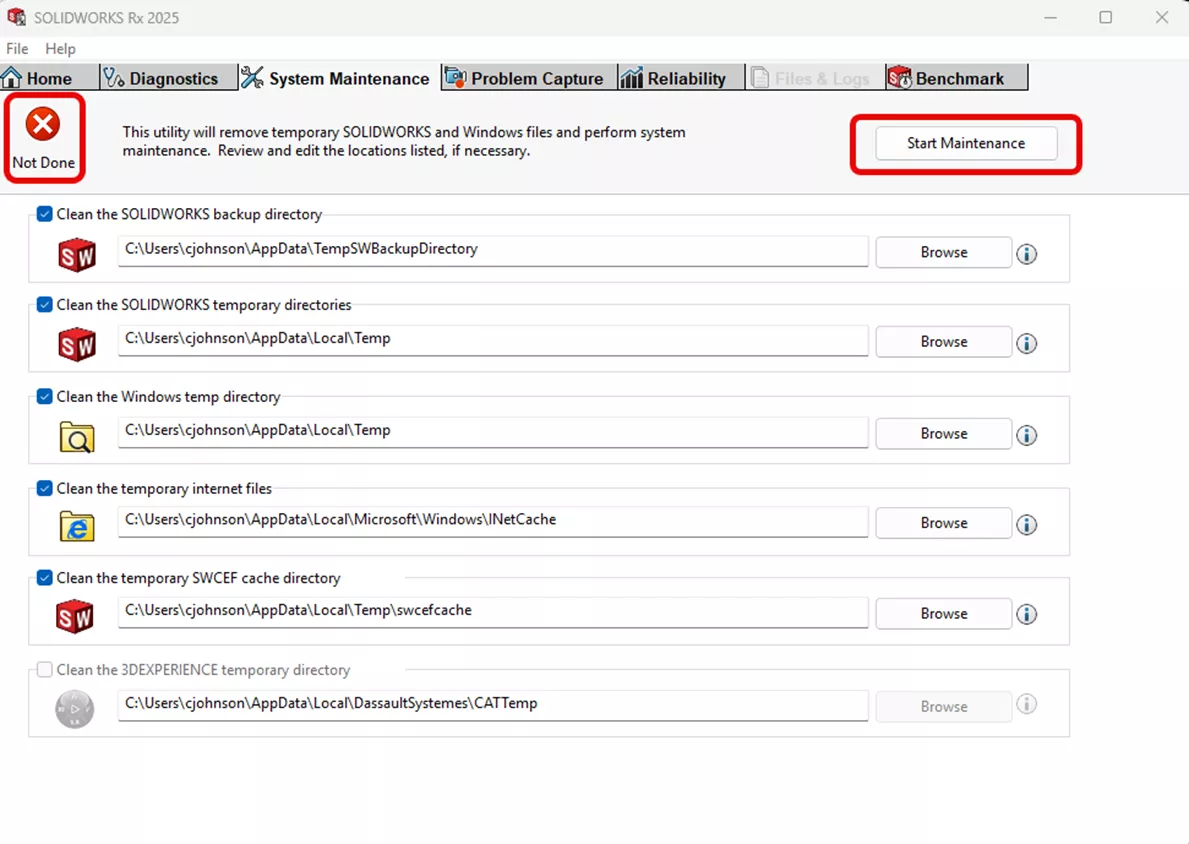The width and height of the screenshot is (1189, 844).
Task: Open the info tooltip for the SOLIDWORKS backup directory
Action: coord(1026,254)
